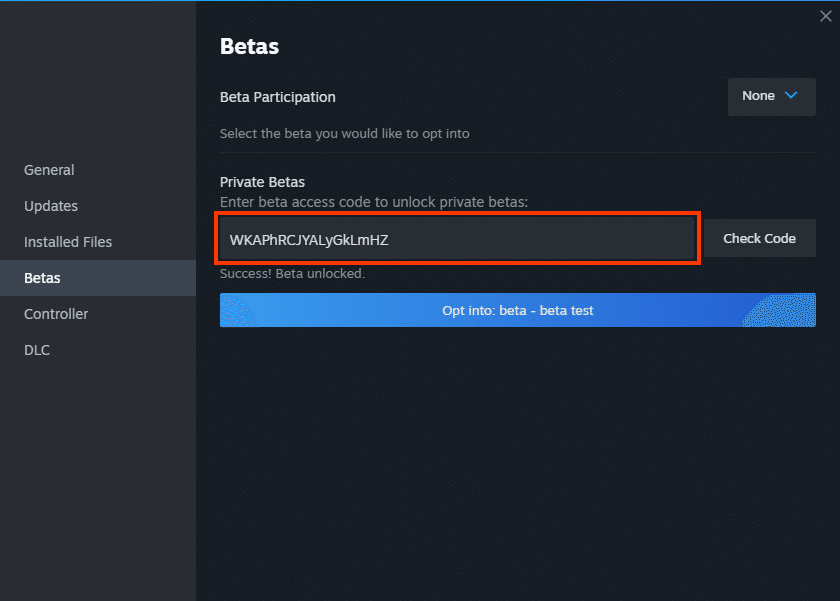The height and width of the screenshot is (601, 840).
Task: Click Opt into: beta - beta test
Action: (x=518, y=310)
